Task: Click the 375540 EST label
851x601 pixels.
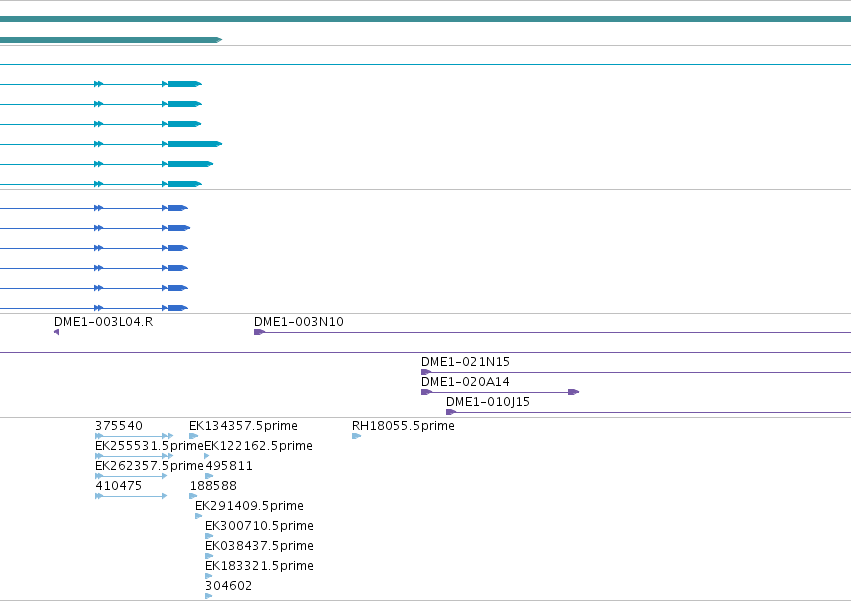Action: pos(119,426)
